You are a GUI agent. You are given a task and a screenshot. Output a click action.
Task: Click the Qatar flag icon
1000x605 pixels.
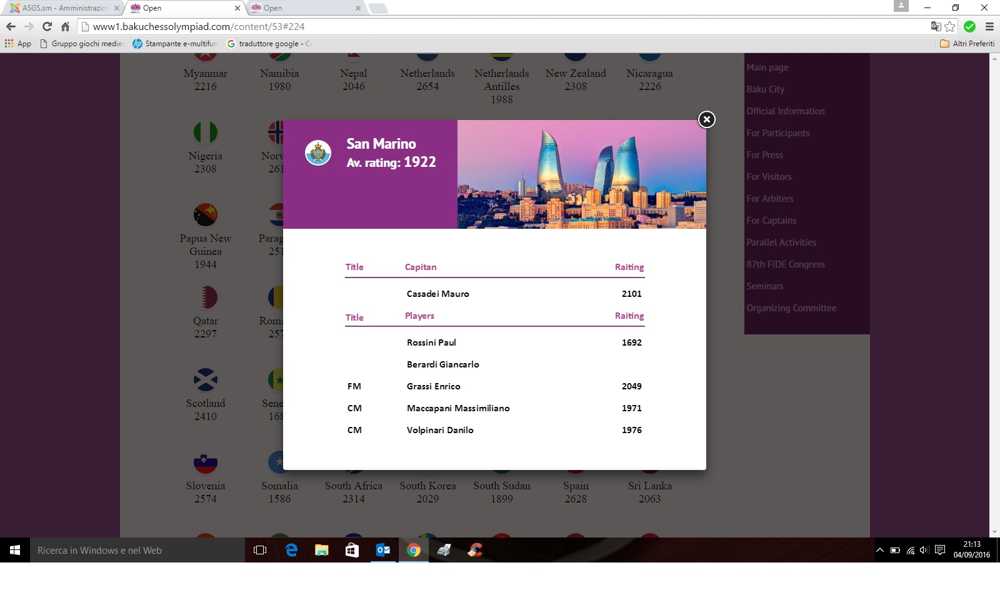(x=205, y=297)
